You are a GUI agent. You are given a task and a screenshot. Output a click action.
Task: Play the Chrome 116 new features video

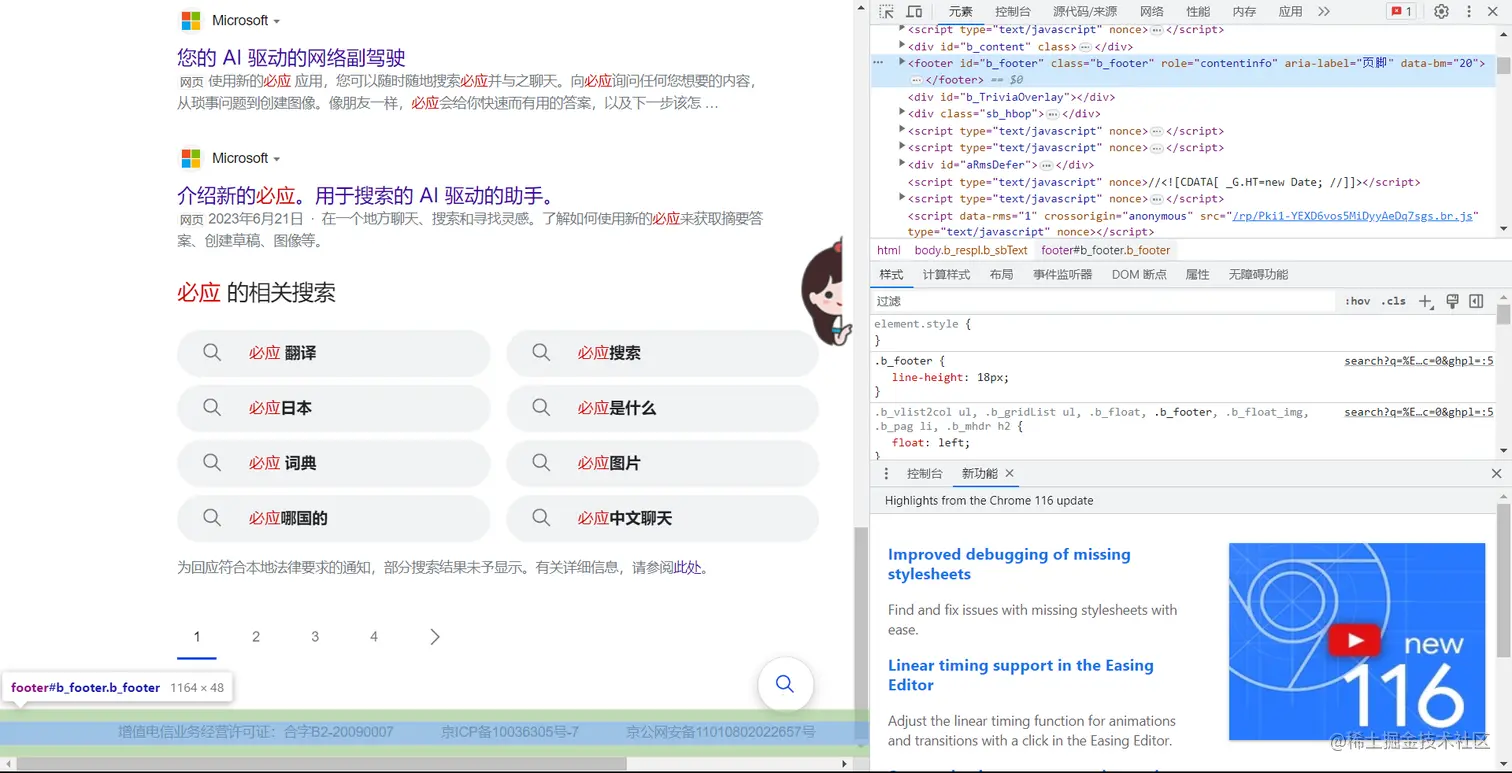(1353, 640)
